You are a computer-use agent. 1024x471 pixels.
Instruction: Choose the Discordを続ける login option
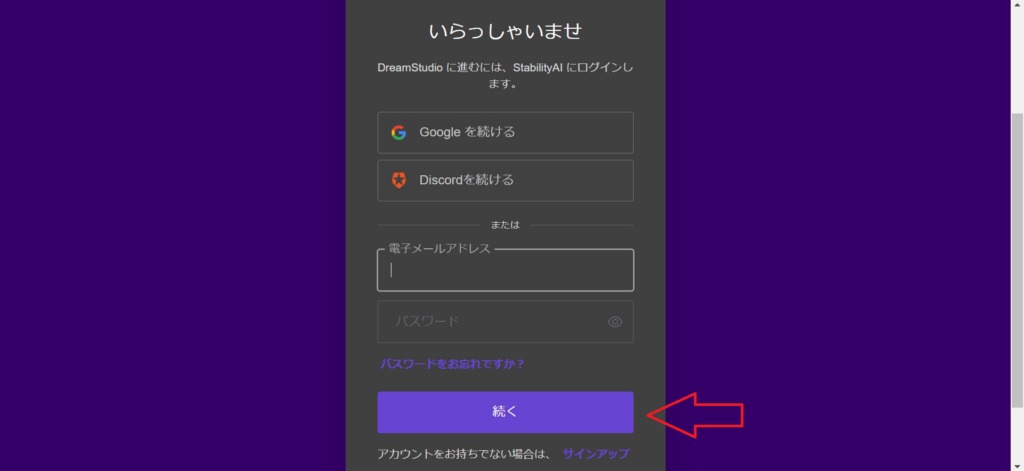(505, 180)
